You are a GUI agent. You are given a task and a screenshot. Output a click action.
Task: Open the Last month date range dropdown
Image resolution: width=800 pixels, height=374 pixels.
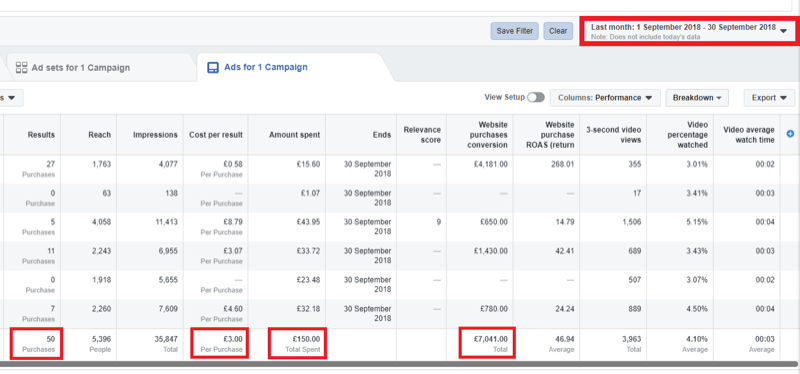689,31
